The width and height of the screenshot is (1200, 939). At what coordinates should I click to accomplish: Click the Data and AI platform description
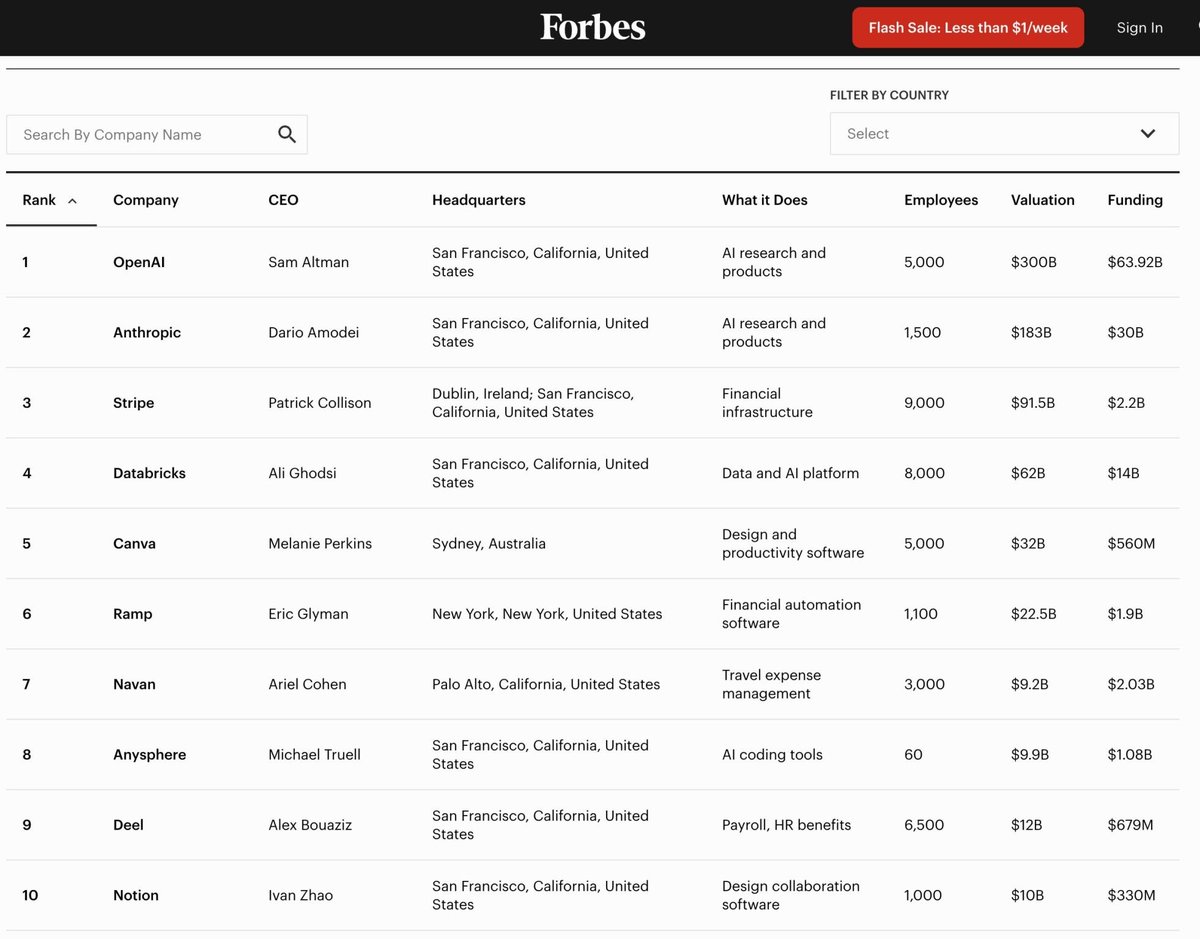[790, 473]
